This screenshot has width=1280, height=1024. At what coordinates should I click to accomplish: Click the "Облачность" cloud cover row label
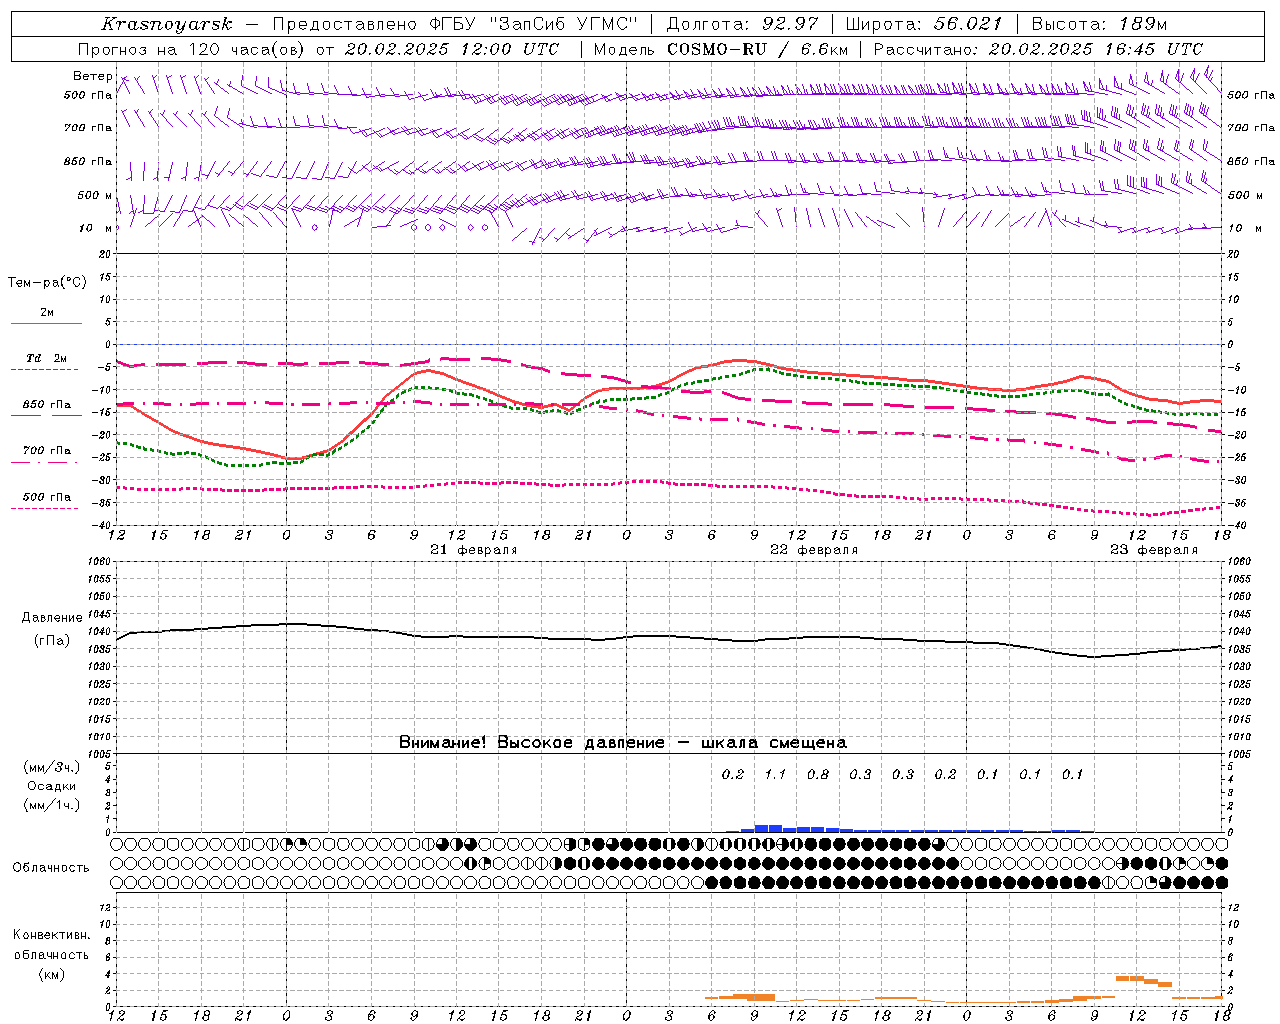[51, 867]
